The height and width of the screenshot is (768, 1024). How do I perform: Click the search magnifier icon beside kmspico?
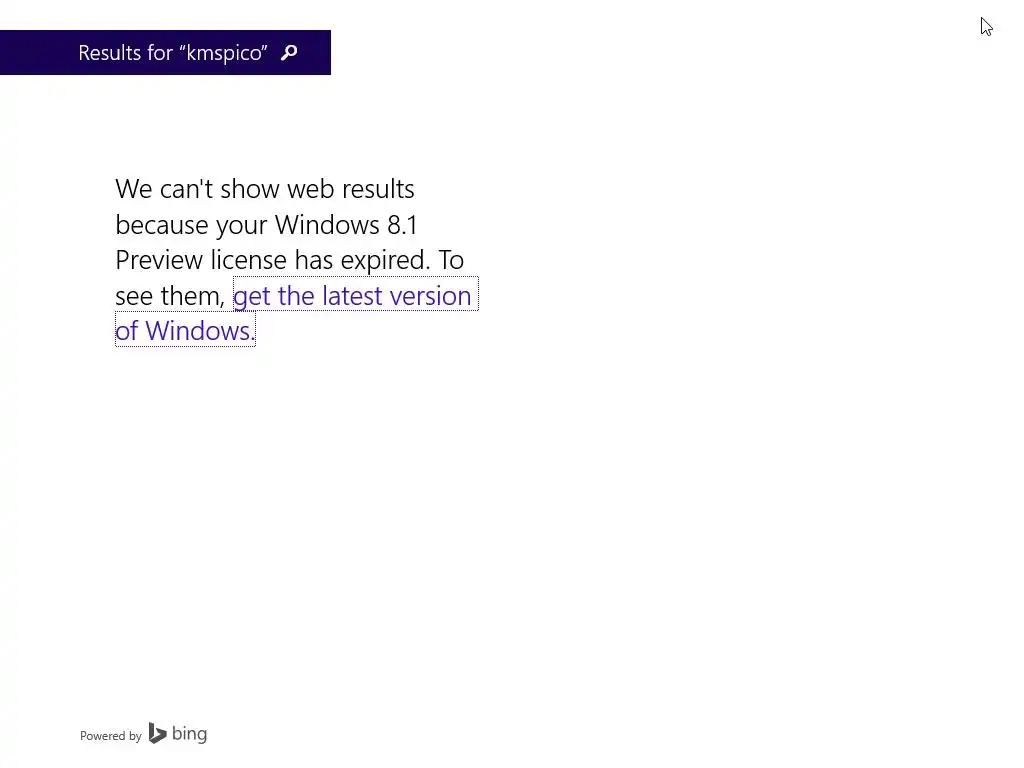coord(289,52)
